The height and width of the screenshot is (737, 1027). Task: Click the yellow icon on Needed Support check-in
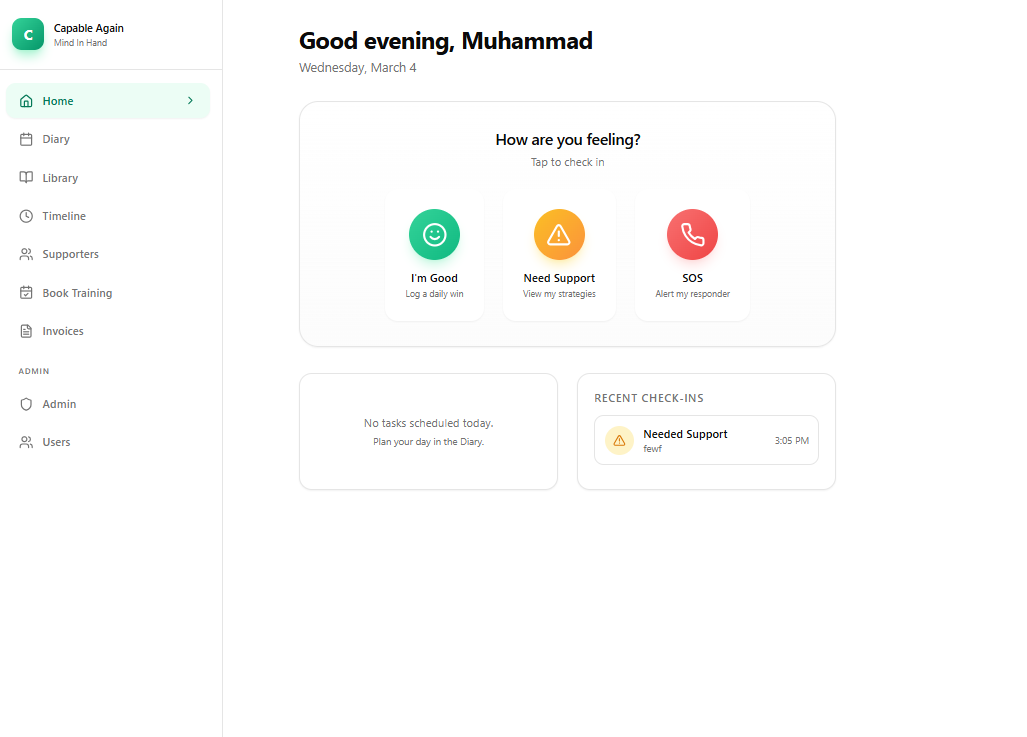pos(619,440)
